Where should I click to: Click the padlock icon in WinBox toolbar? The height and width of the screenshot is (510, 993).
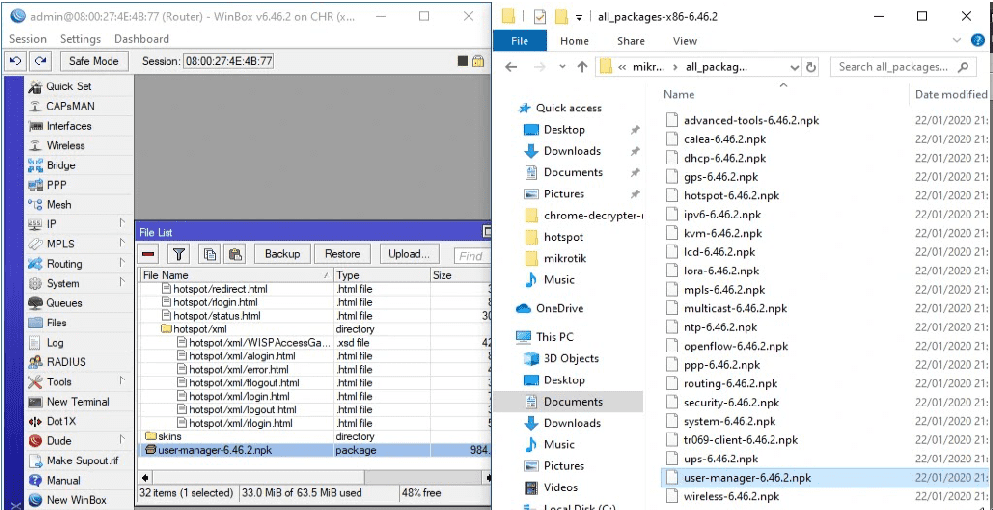478,61
